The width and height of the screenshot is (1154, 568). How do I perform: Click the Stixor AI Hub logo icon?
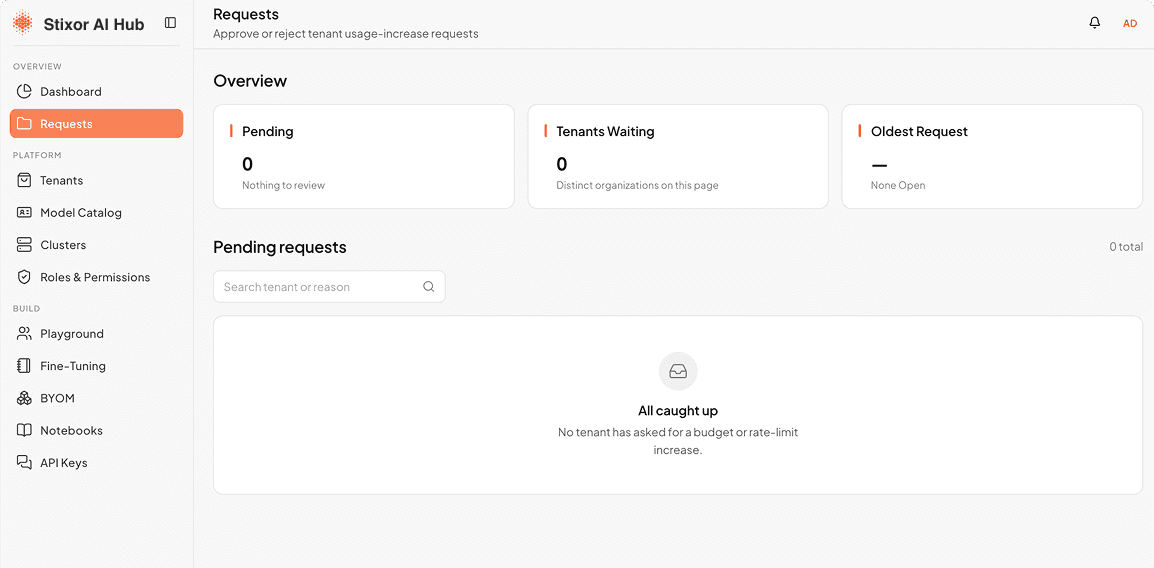[x=23, y=23]
